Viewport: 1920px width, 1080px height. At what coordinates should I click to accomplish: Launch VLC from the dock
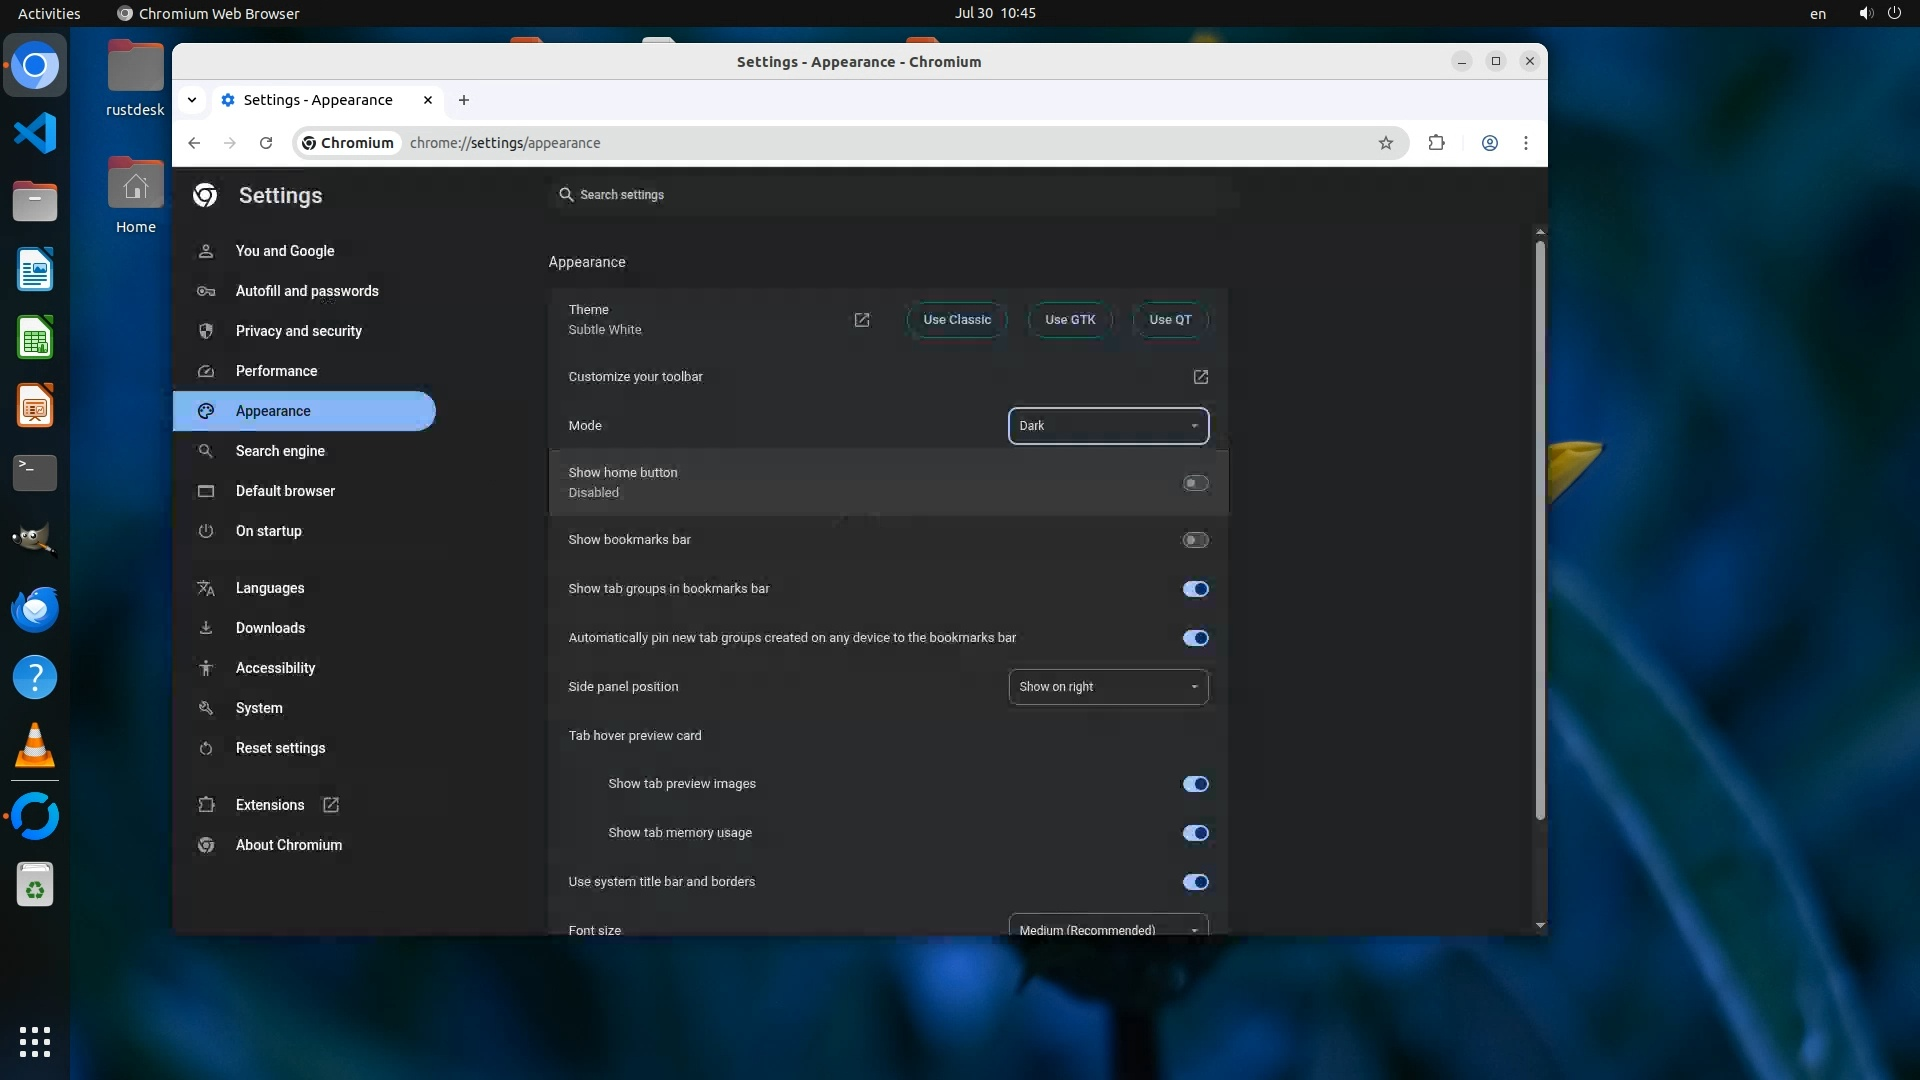point(35,746)
